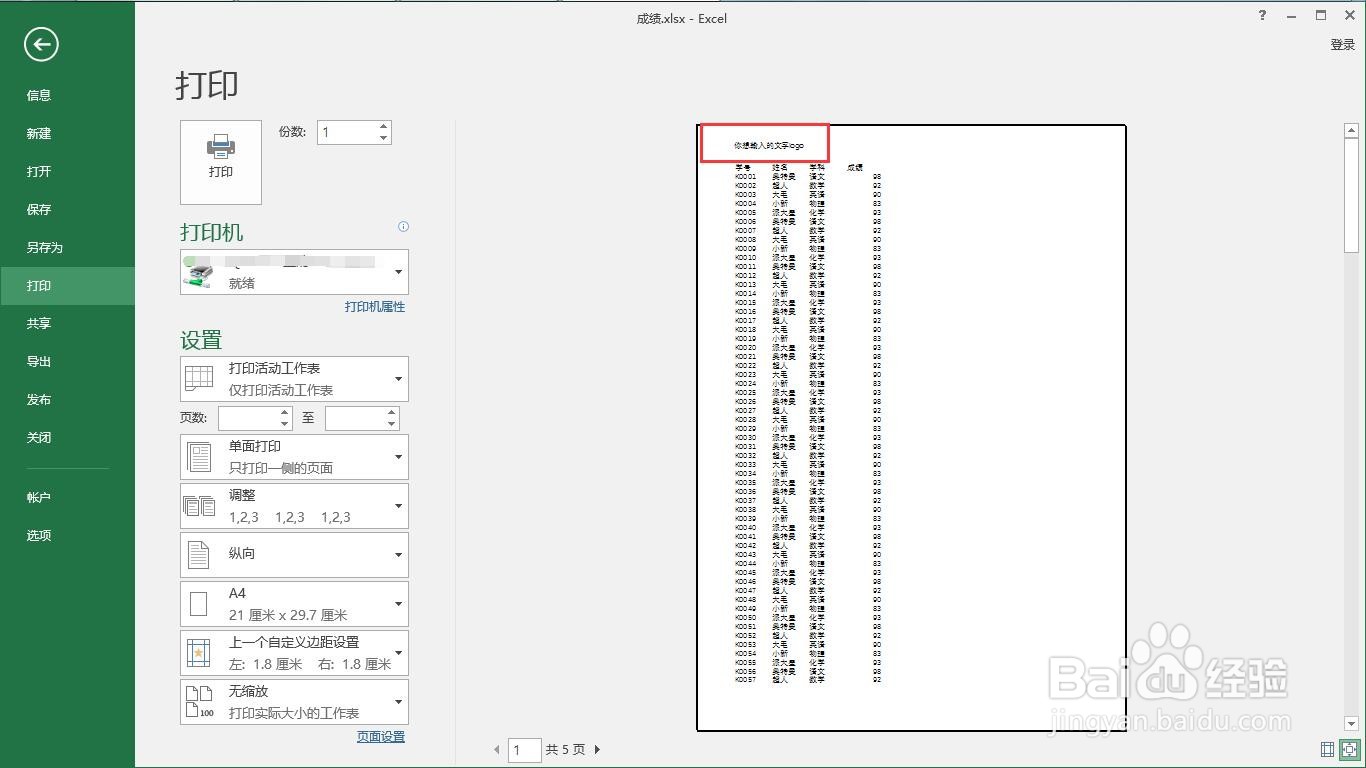Select Open in the backstage menu
The image size is (1366, 768).
point(67,171)
